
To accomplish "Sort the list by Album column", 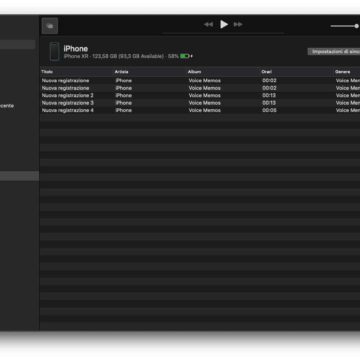I will click(194, 72).
